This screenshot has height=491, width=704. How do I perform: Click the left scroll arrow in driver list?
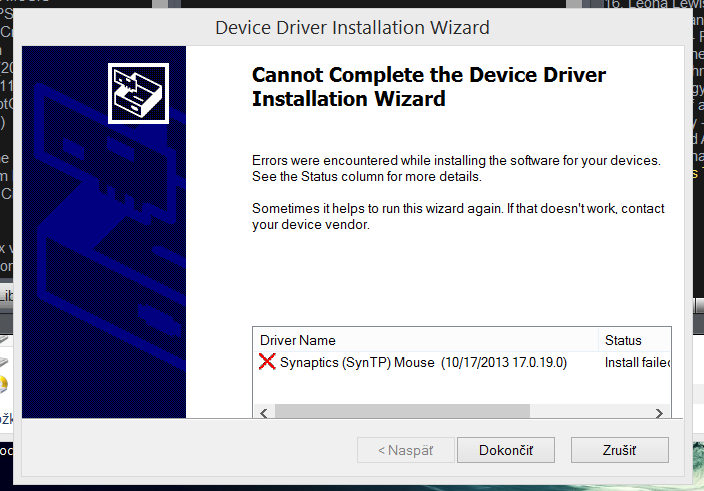[264, 413]
